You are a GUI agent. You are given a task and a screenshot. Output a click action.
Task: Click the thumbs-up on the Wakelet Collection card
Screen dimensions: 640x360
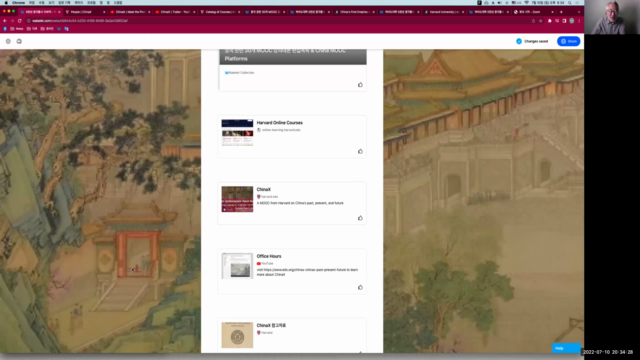tap(360, 85)
